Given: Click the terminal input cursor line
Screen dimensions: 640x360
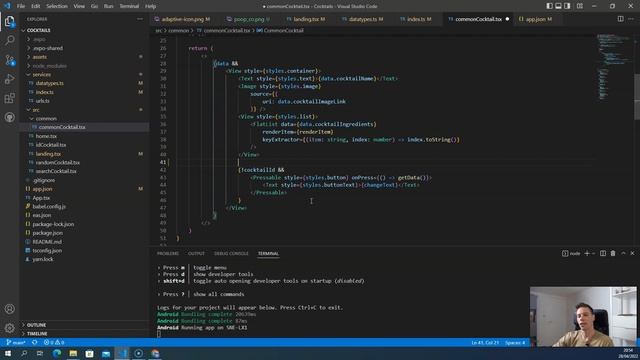Looking at the screenshot, I should pyautogui.click(x=159, y=334).
